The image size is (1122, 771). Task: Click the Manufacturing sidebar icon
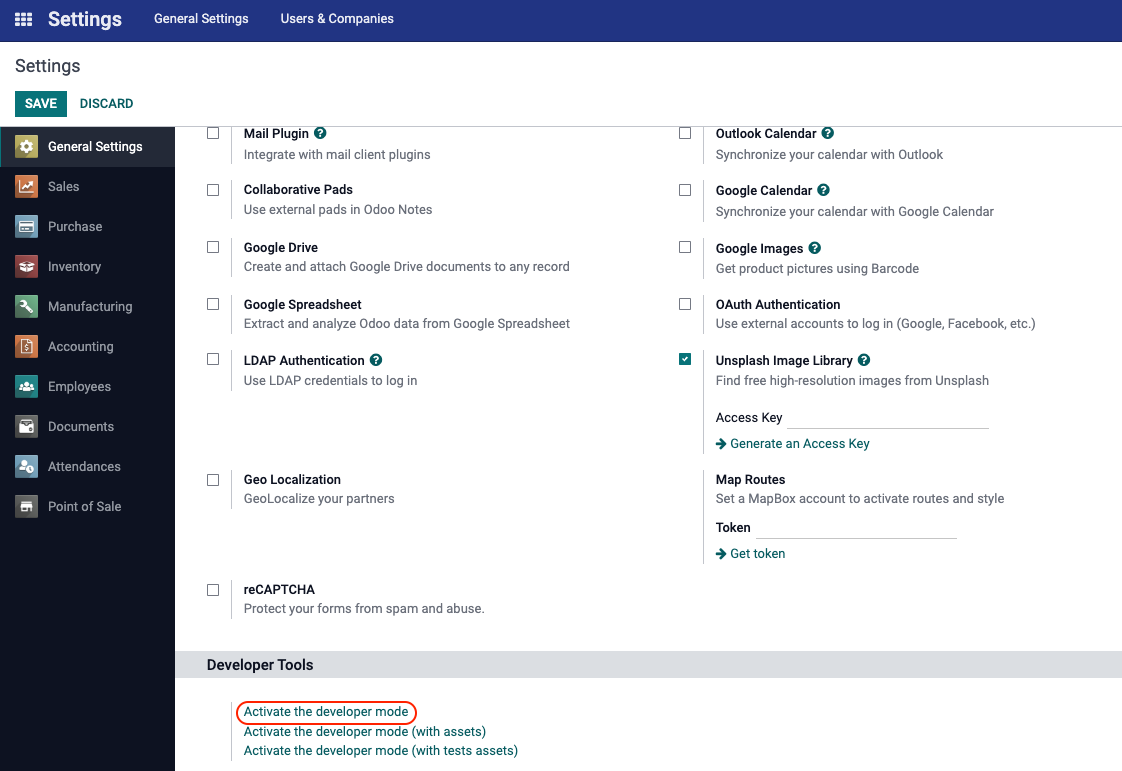tap(27, 306)
